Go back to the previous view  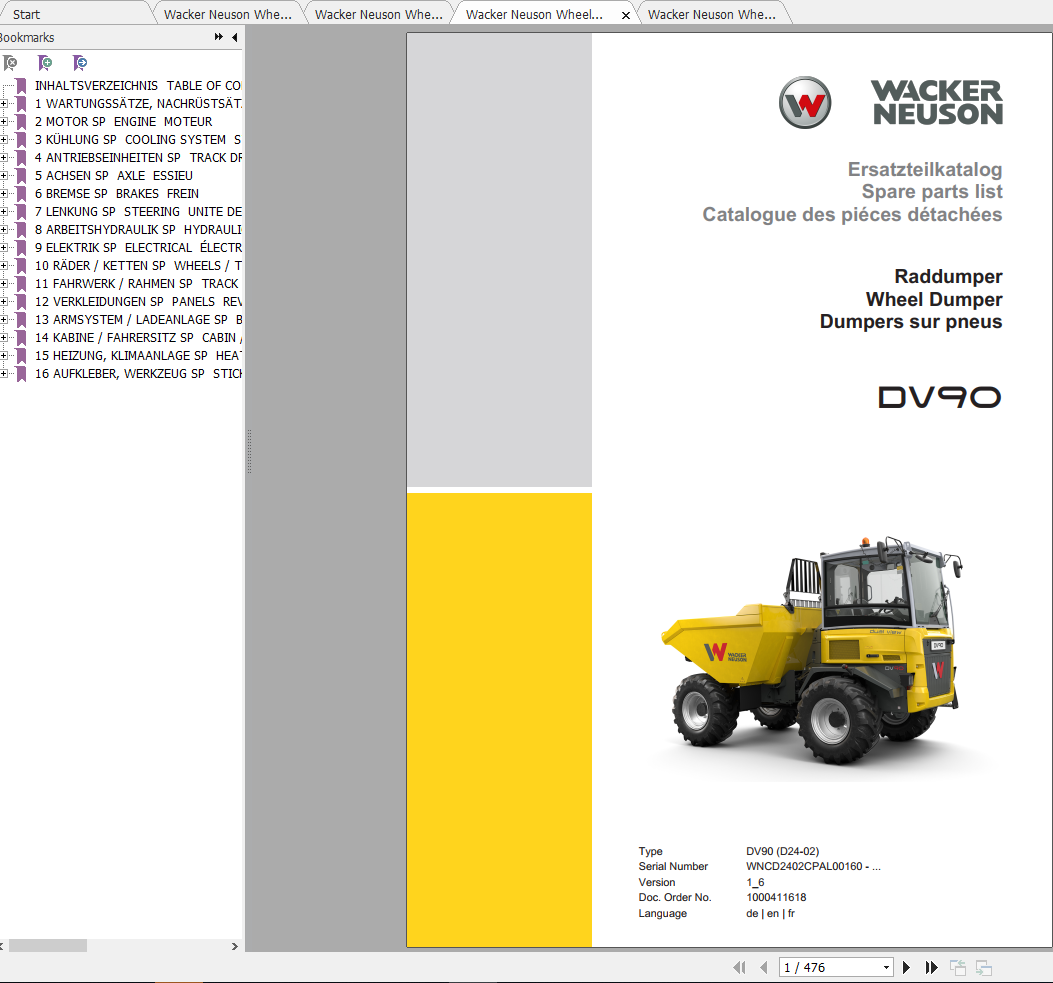[957, 966]
